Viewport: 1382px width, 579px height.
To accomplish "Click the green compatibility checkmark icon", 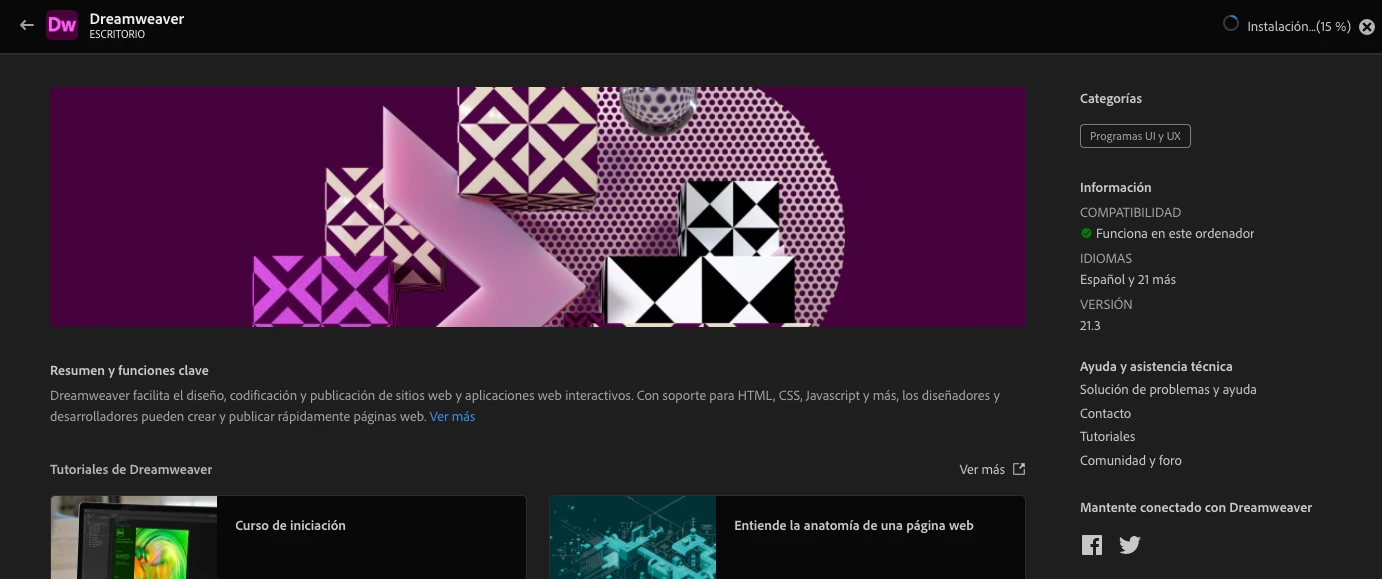I will click(1086, 233).
